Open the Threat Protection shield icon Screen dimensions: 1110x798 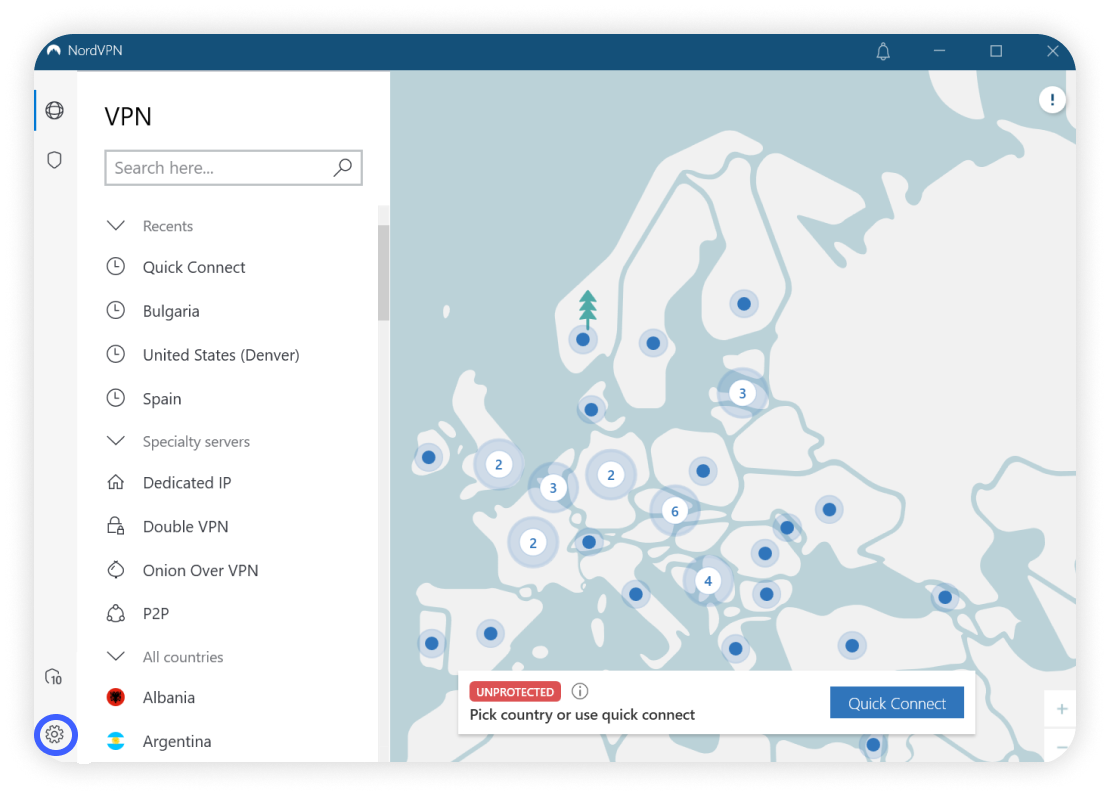[x=55, y=160]
